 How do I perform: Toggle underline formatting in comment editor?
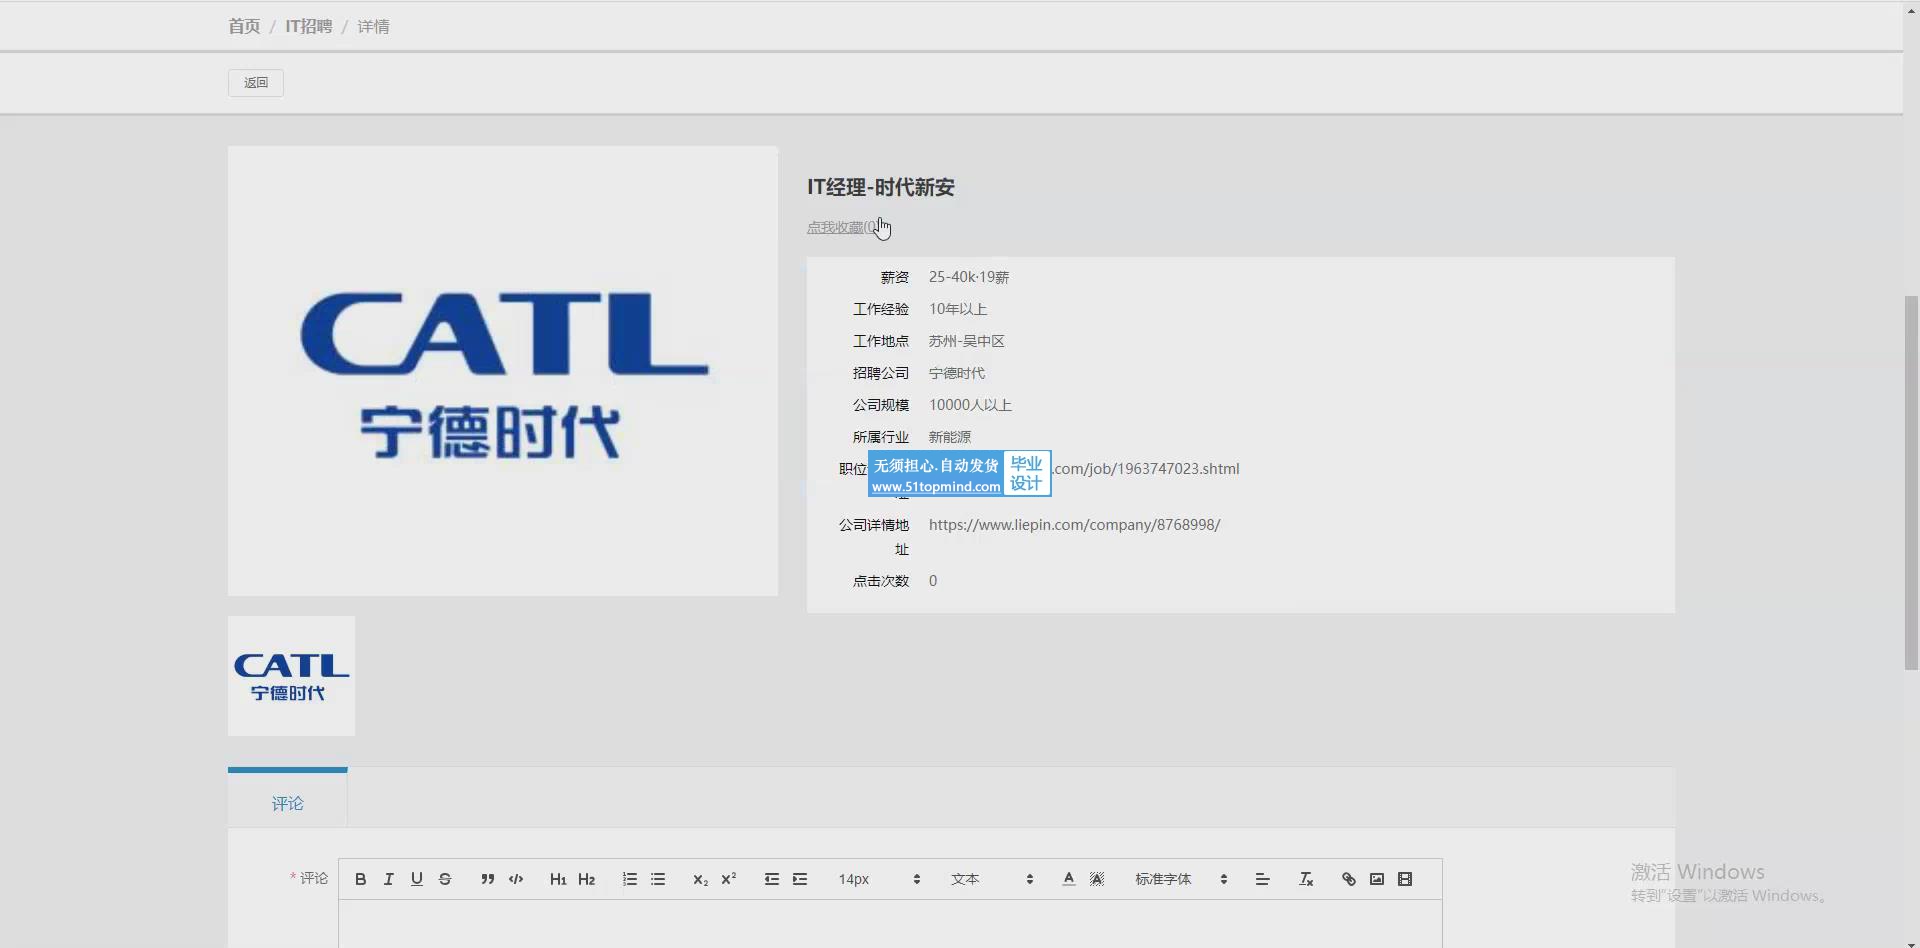[x=417, y=879]
